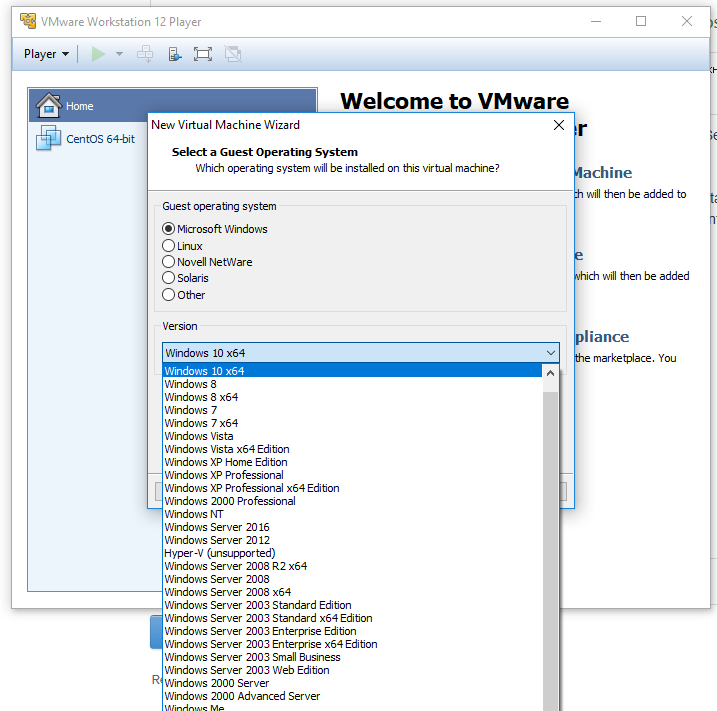
Task: Choose Windows Server 2008 R2 x64
Action: coord(353,566)
